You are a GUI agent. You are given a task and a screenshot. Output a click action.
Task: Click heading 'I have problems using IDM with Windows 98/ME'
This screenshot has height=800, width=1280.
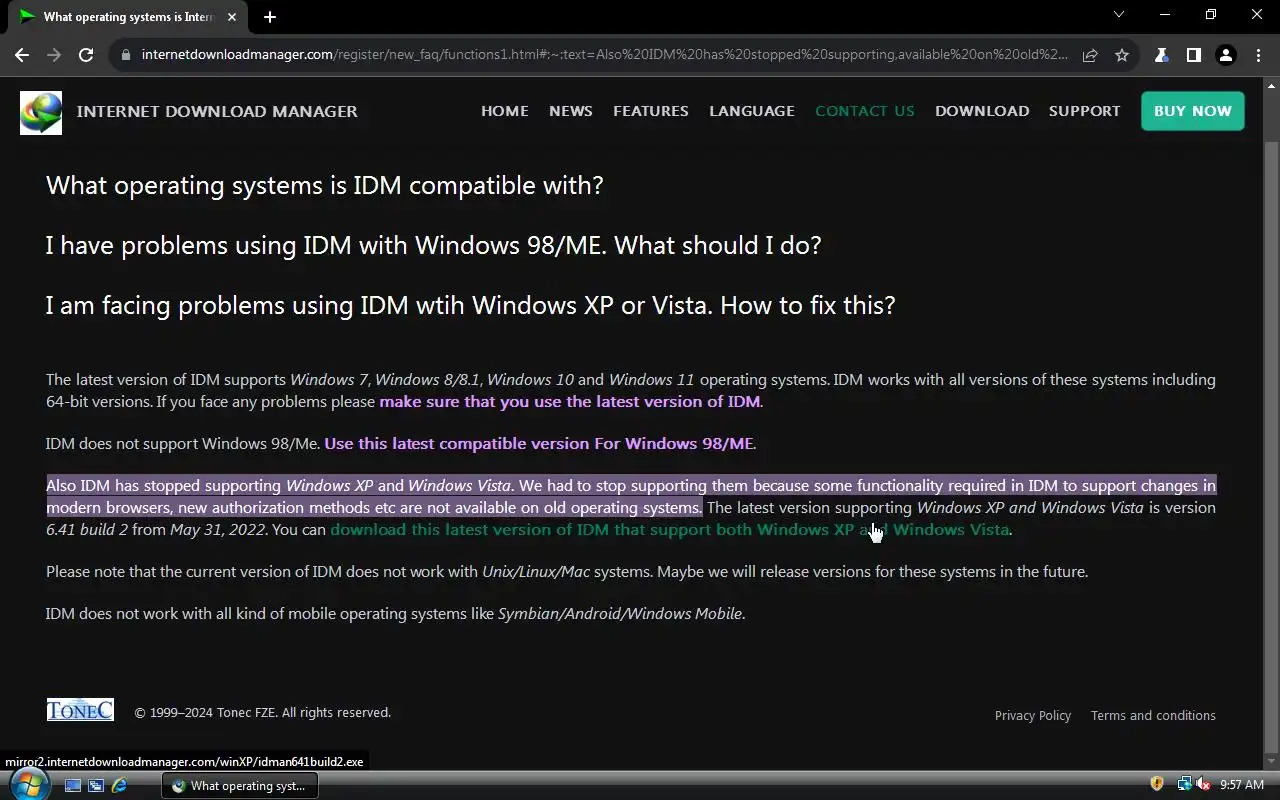point(433,246)
